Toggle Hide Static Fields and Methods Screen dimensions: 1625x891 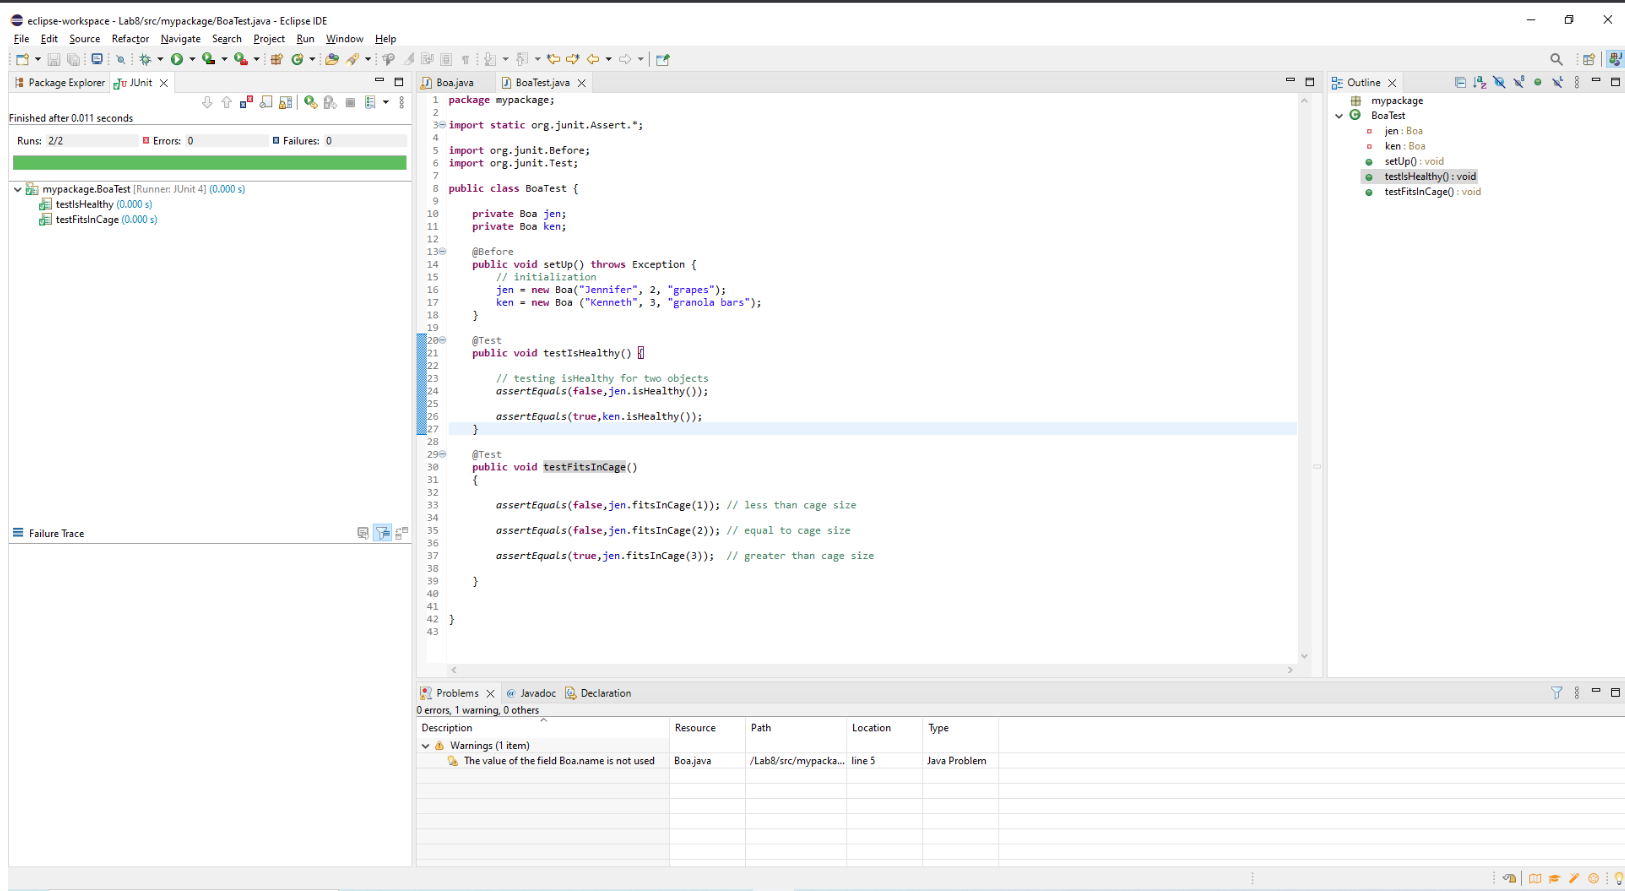pyautogui.click(x=1519, y=82)
